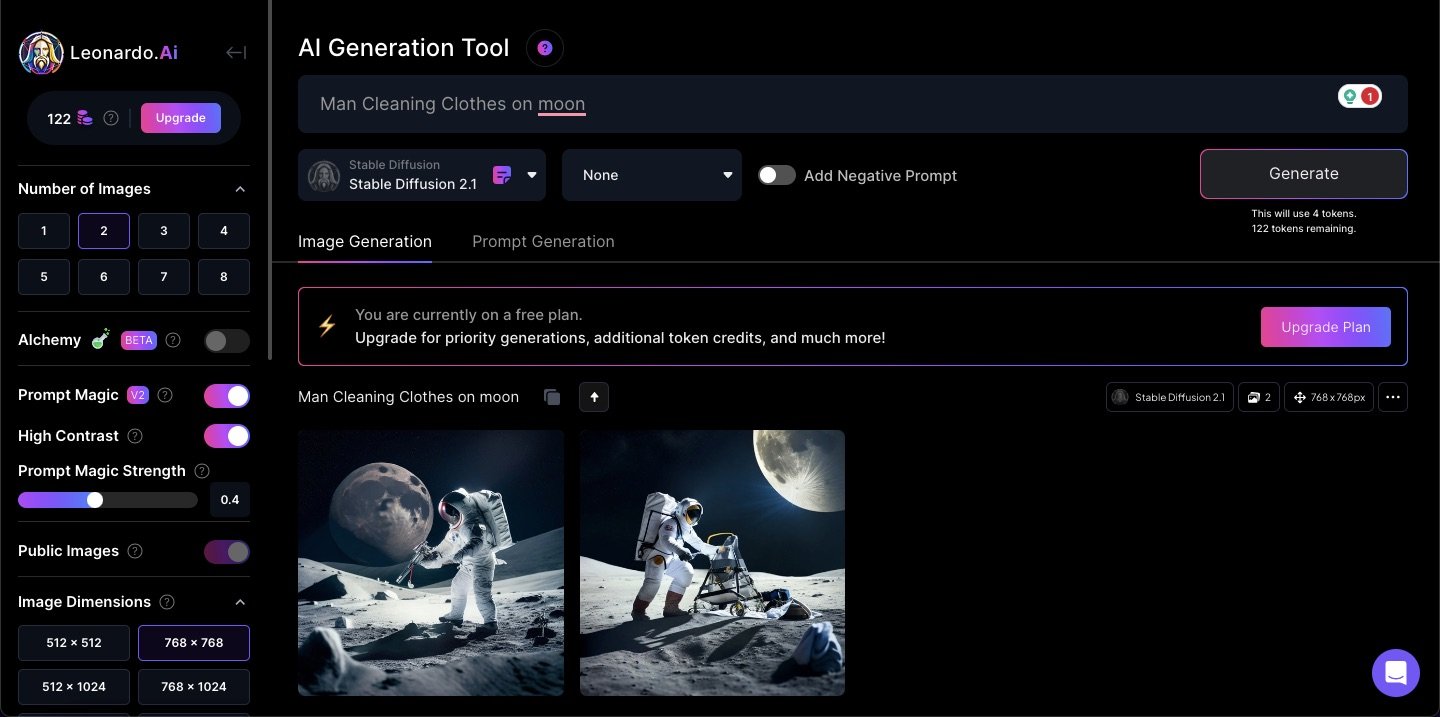Open the None style dropdown
The width and height of the screenshot is (1440, 717).
(x=652, y=175)
